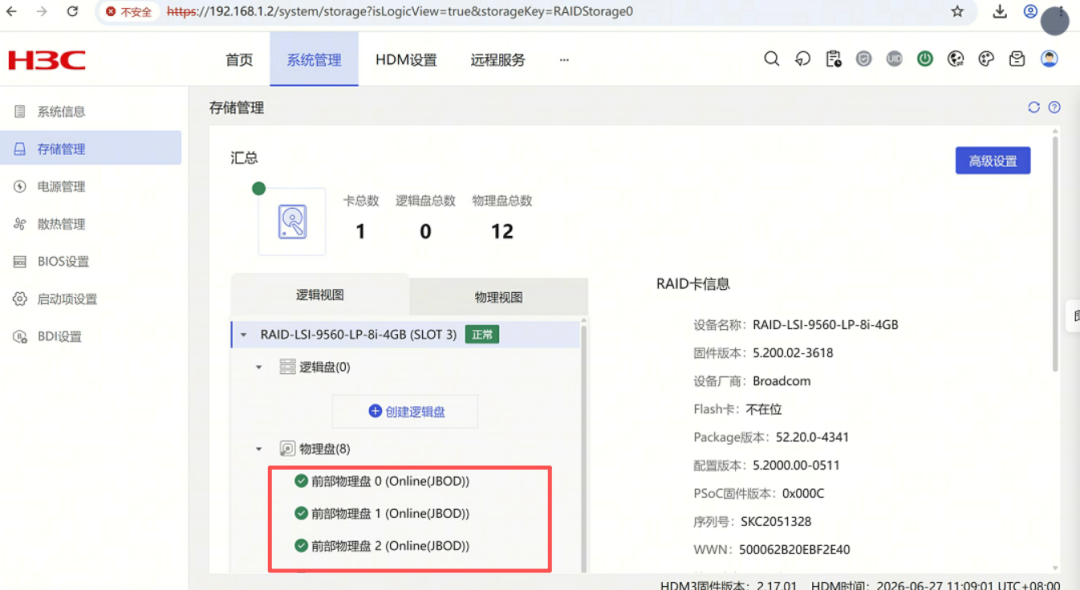This screenshot has height=590, width=1080.
Task: Open BDI设置 in the sidebar
Action: (x=91, y=337)
